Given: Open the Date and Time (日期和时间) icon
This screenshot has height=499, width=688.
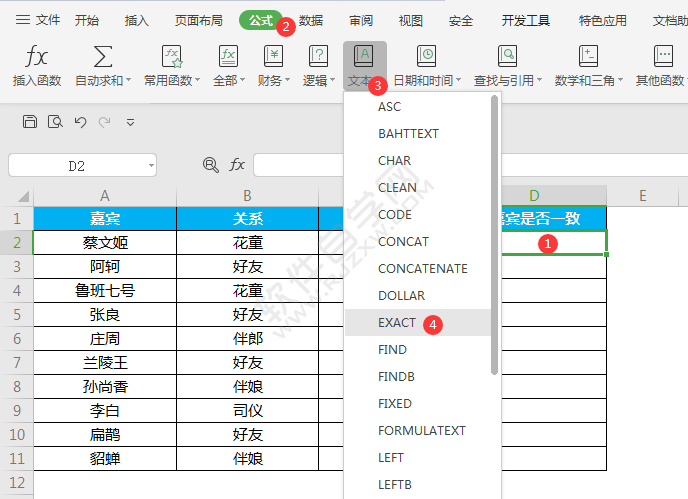Looking at the screenshot, I should point(426,56).
